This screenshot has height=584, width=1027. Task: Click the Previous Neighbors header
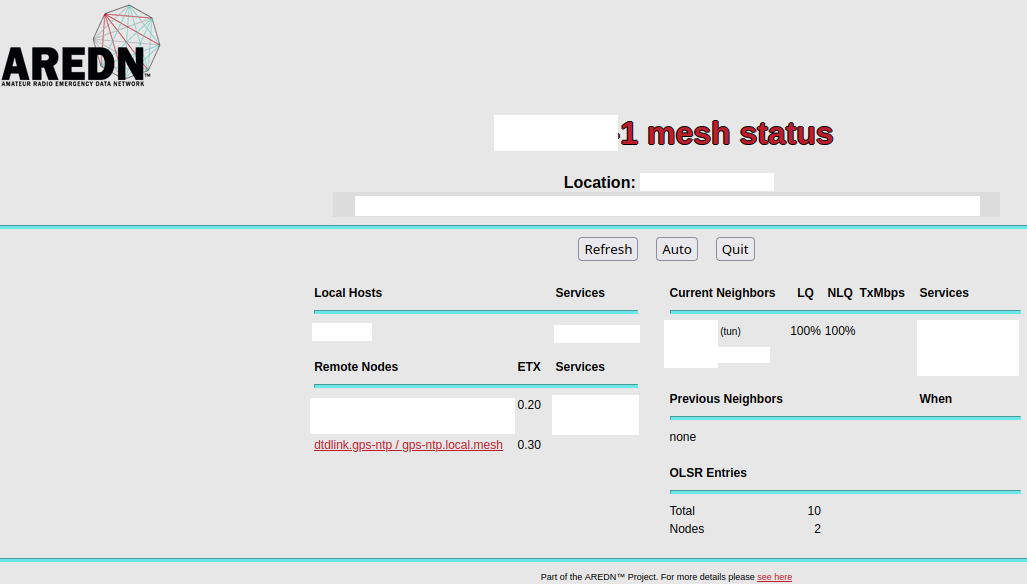pyautogui.click(x=726, y=399)
